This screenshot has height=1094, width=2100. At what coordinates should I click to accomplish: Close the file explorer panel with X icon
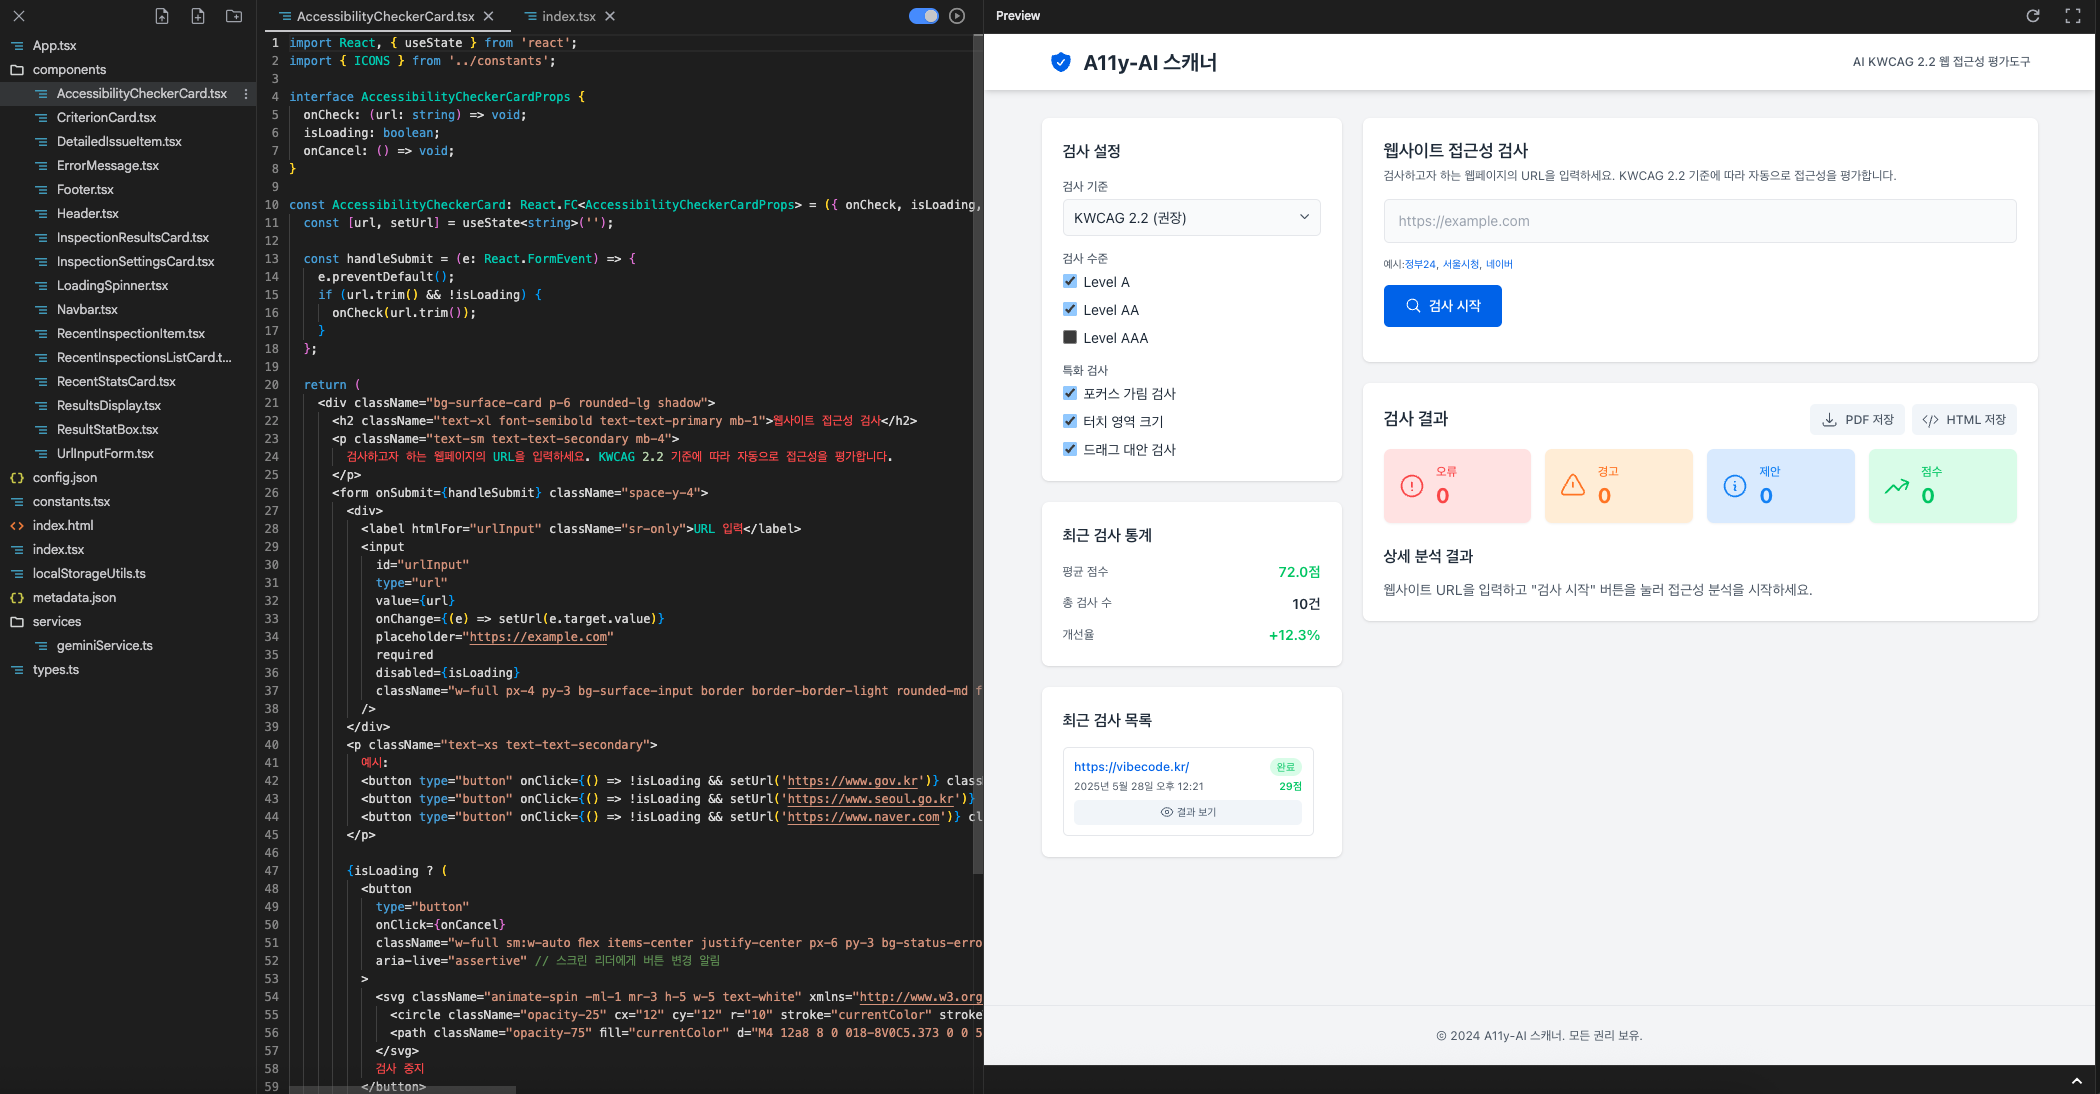point(19,16)
